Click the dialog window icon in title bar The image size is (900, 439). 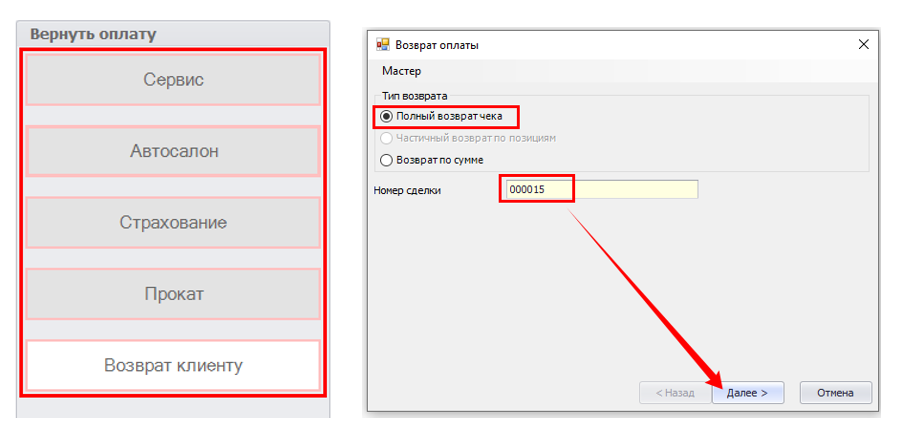pyautogui.click(x=382, y=45)
